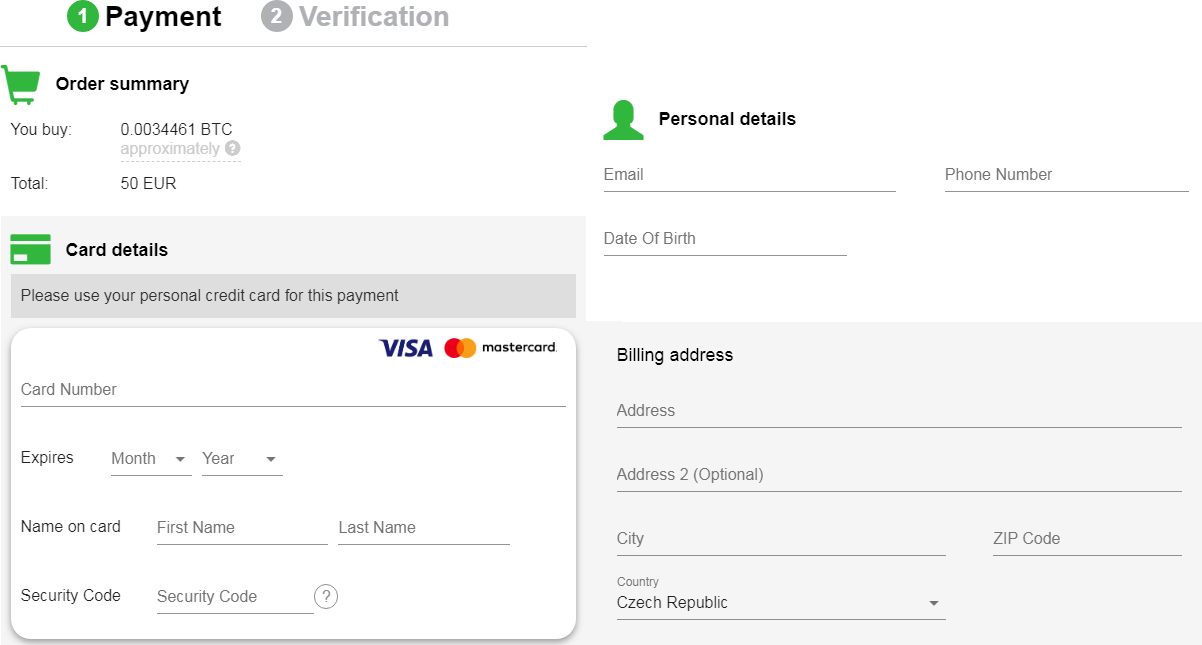The width and height of the screenshot is (1202, 645).
Task: Open the Expires Year dropdown
Action: [x=241, y=459]
